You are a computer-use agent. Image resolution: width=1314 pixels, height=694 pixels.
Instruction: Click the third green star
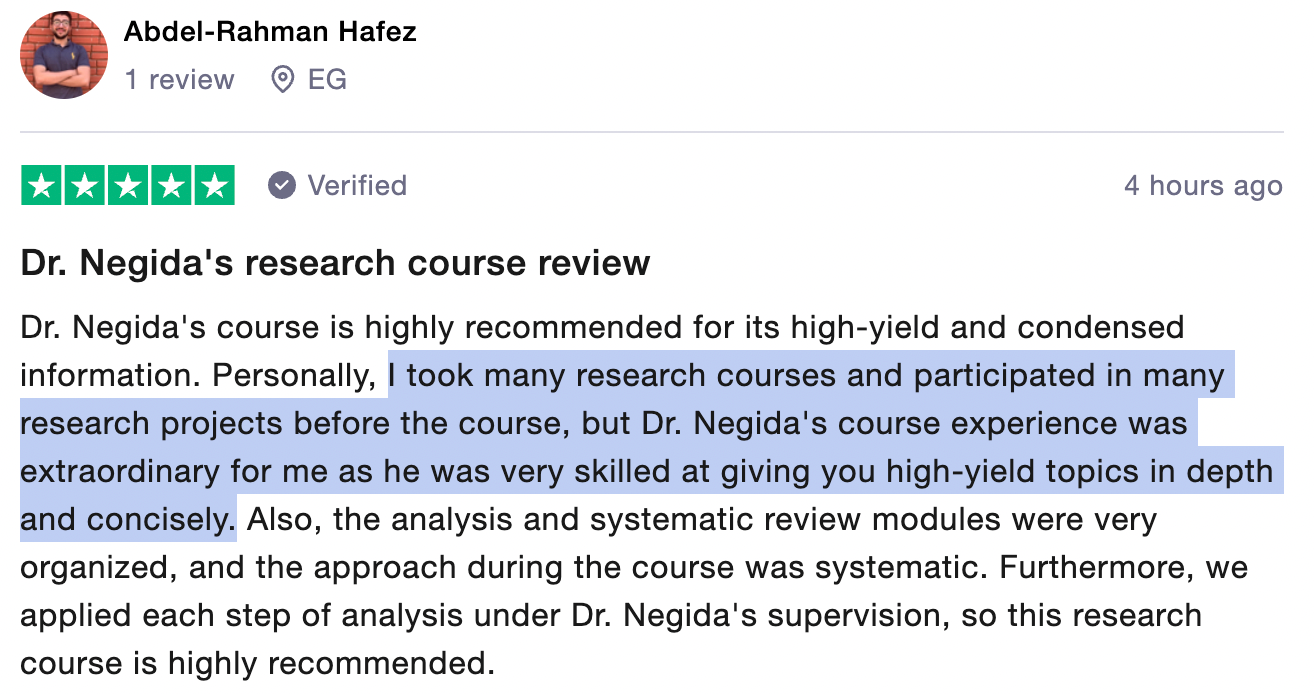click(128, 186)
